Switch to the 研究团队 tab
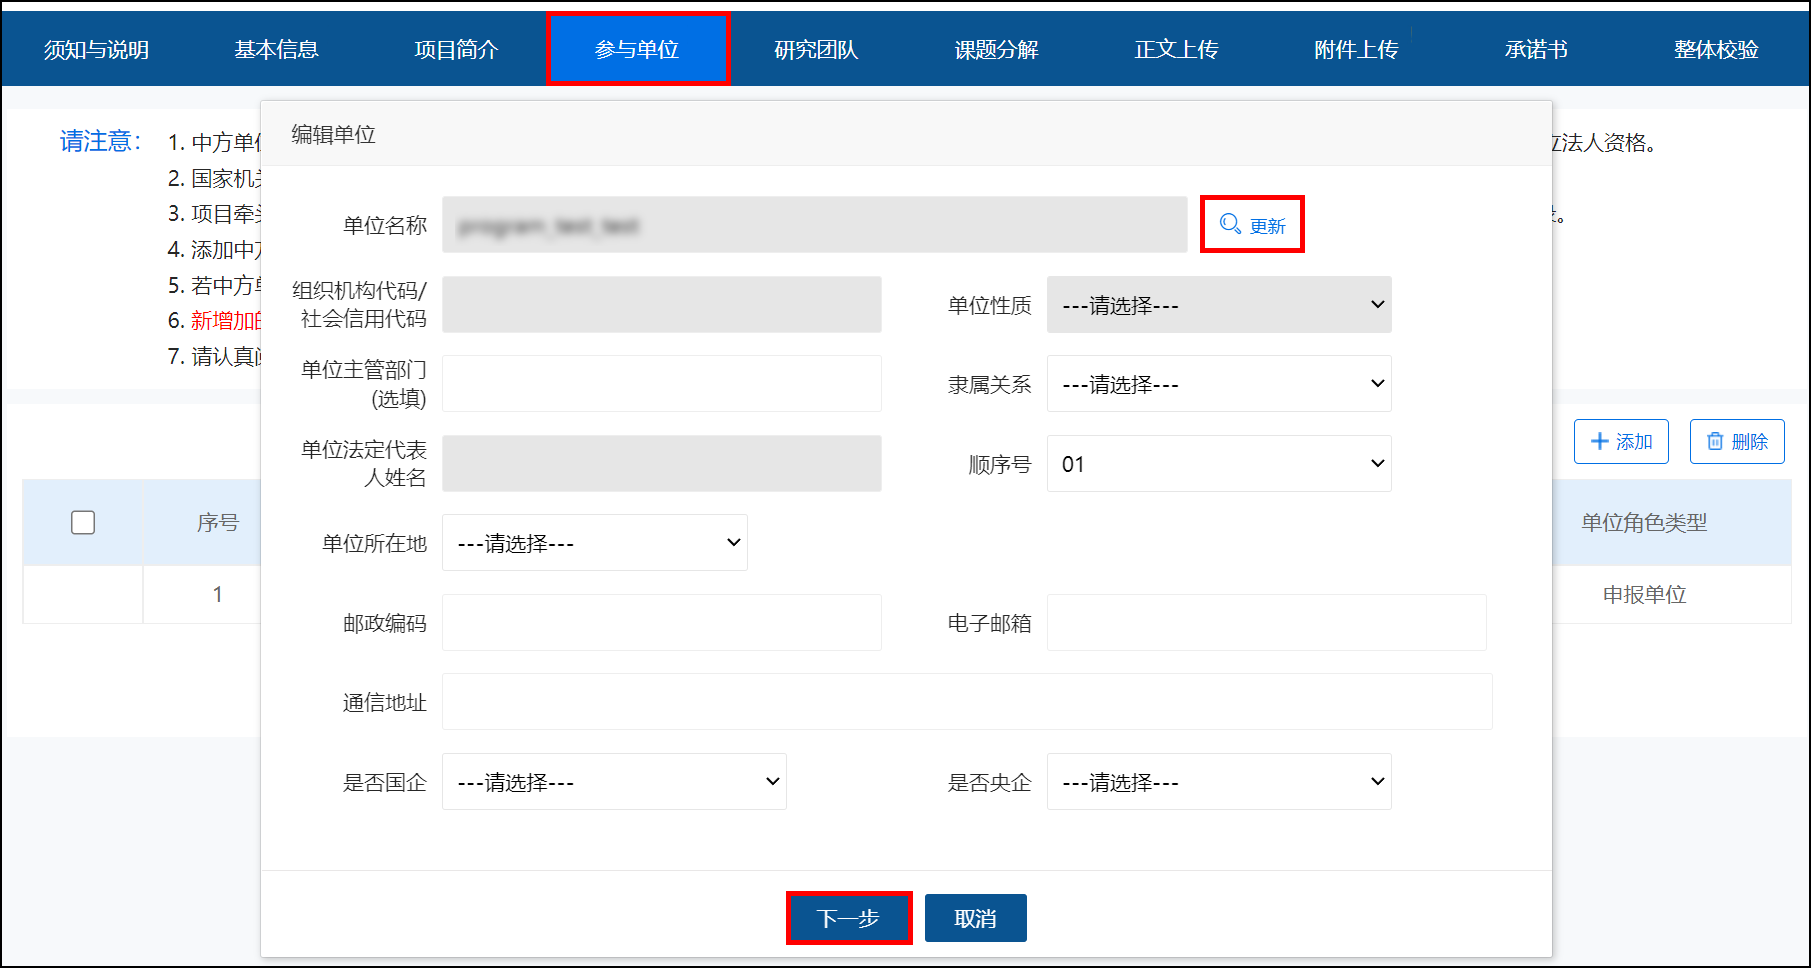1811x968 pixels. point(816,48)
